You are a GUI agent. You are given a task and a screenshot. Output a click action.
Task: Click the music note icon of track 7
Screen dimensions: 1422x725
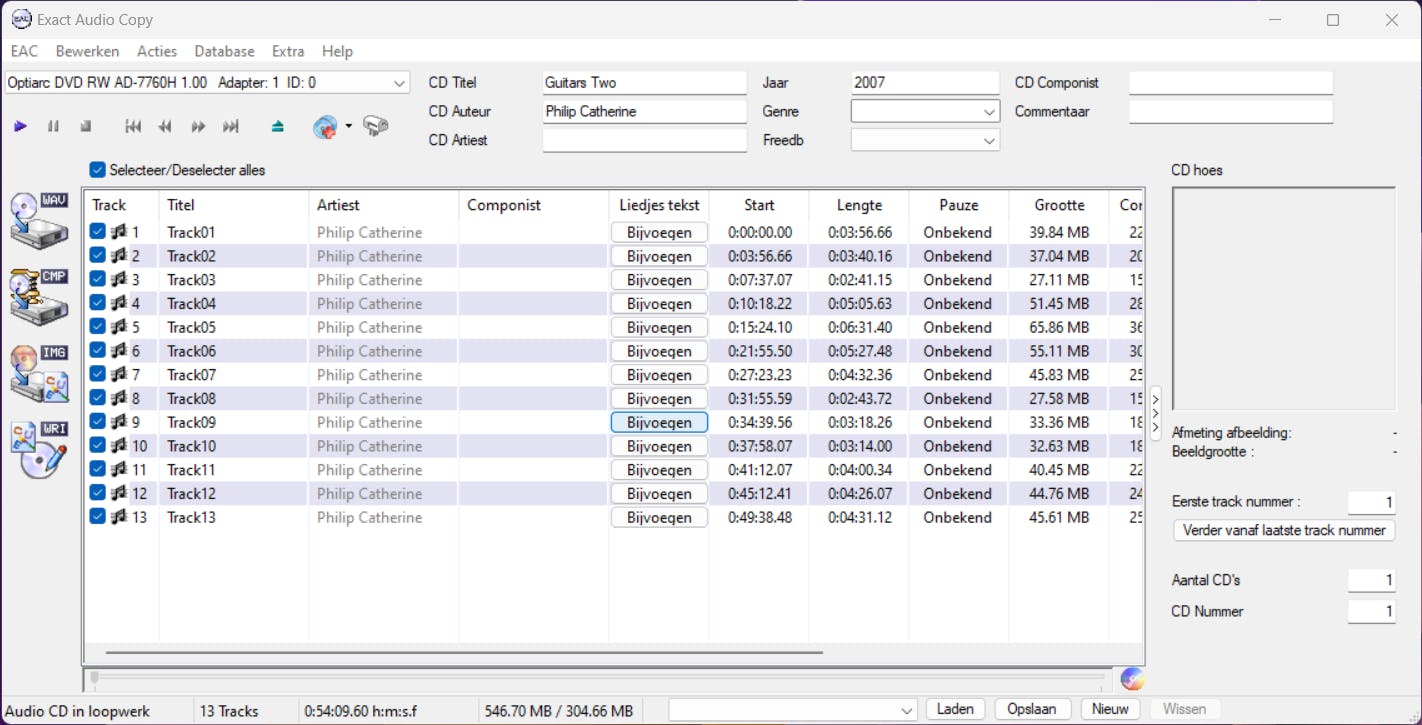click(x=119, y=374)
